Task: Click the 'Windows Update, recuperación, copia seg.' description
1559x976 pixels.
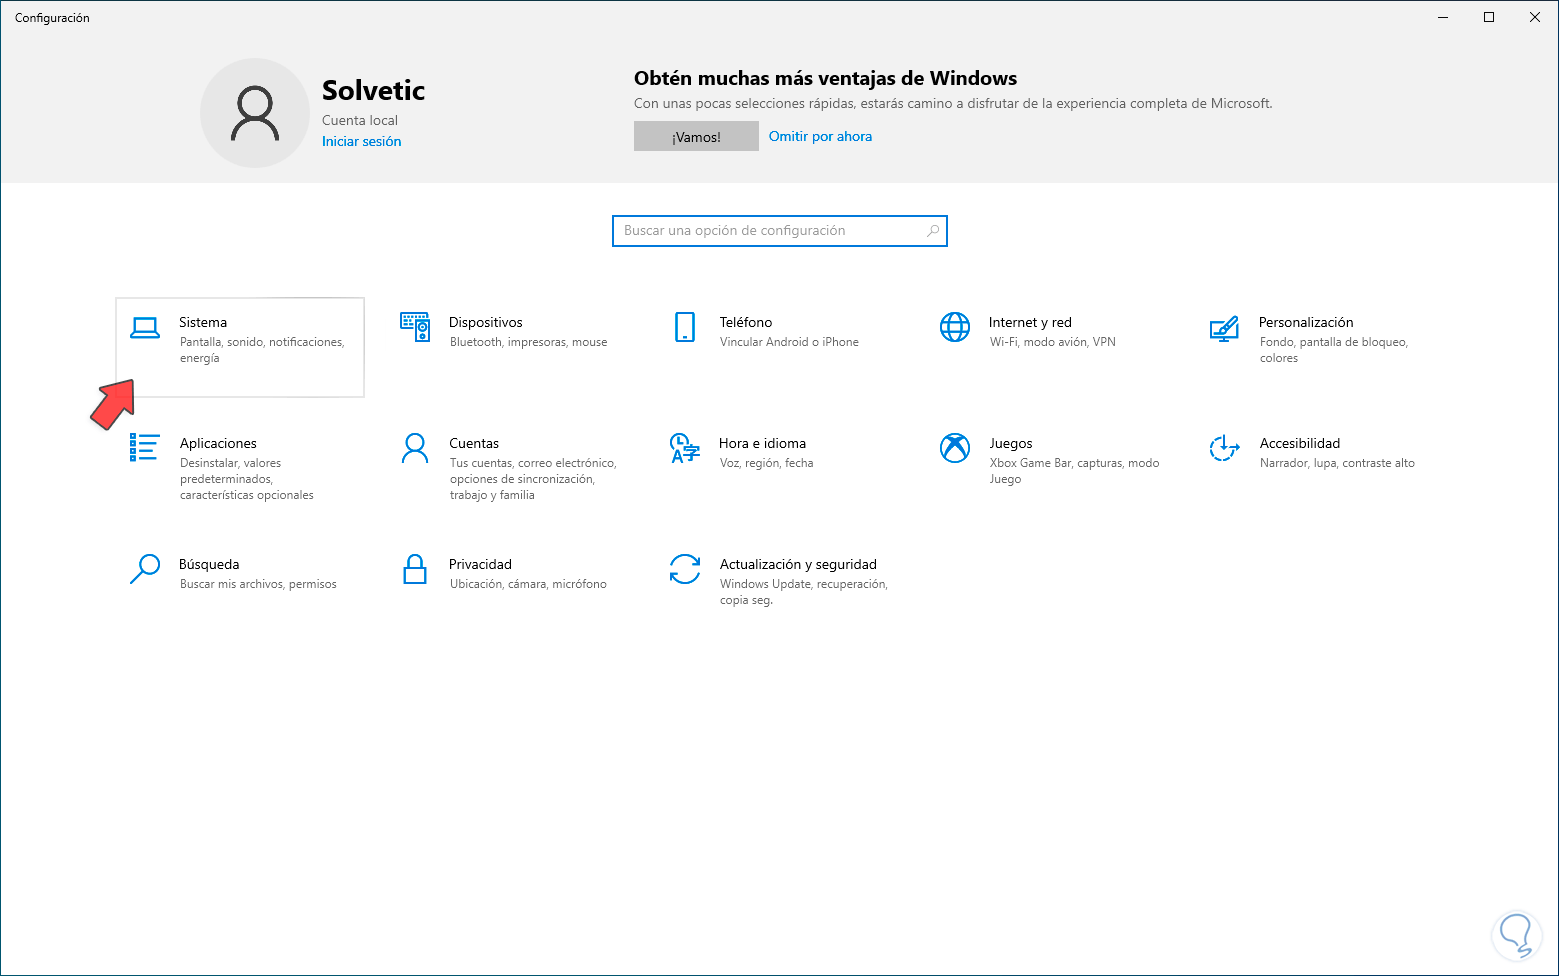Action: 804,592
